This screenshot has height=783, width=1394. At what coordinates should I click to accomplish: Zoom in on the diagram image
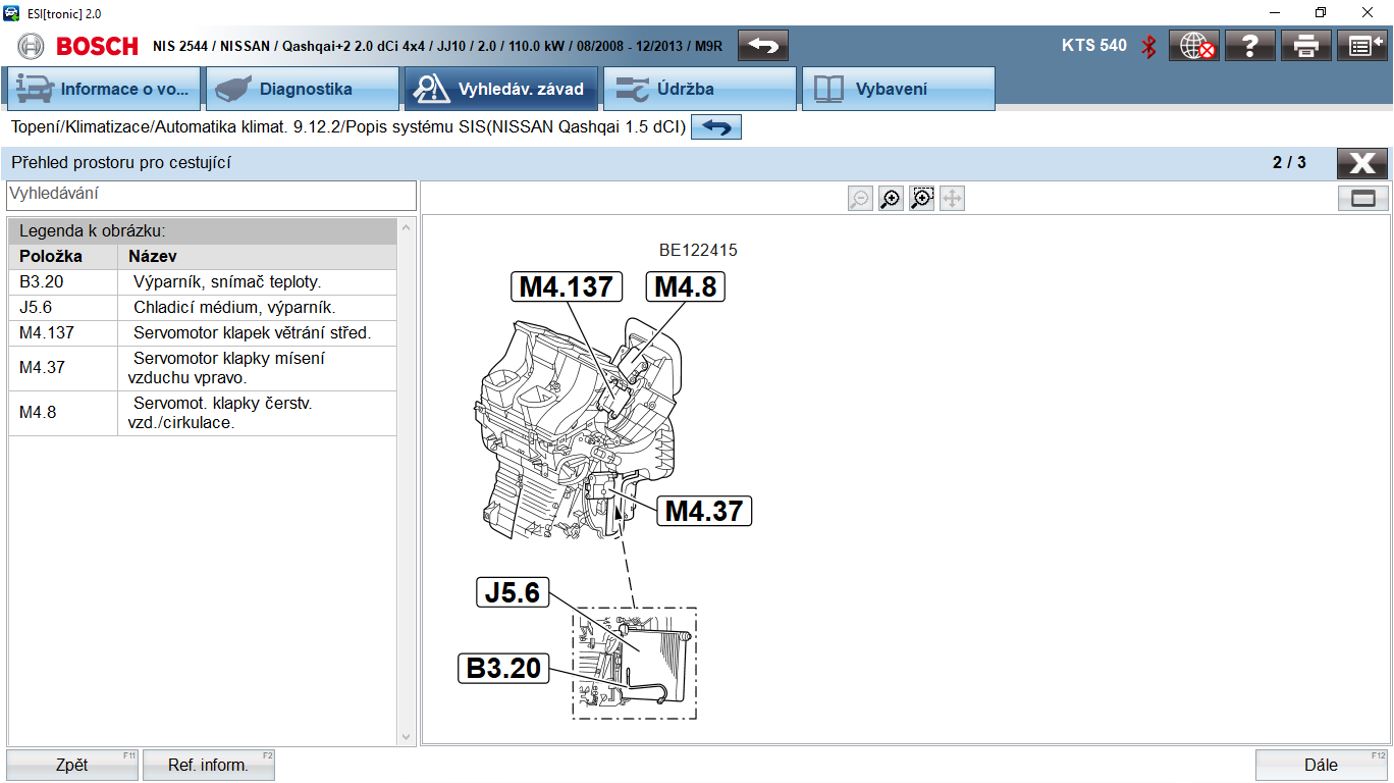890,199
